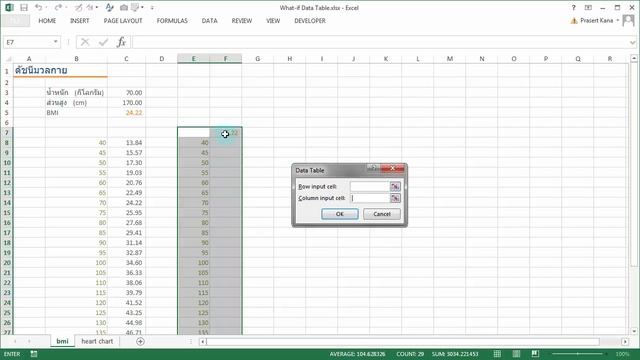Screen dimensions: 640x360
Task: Select the column E header
Action: [x=193, y=59]
